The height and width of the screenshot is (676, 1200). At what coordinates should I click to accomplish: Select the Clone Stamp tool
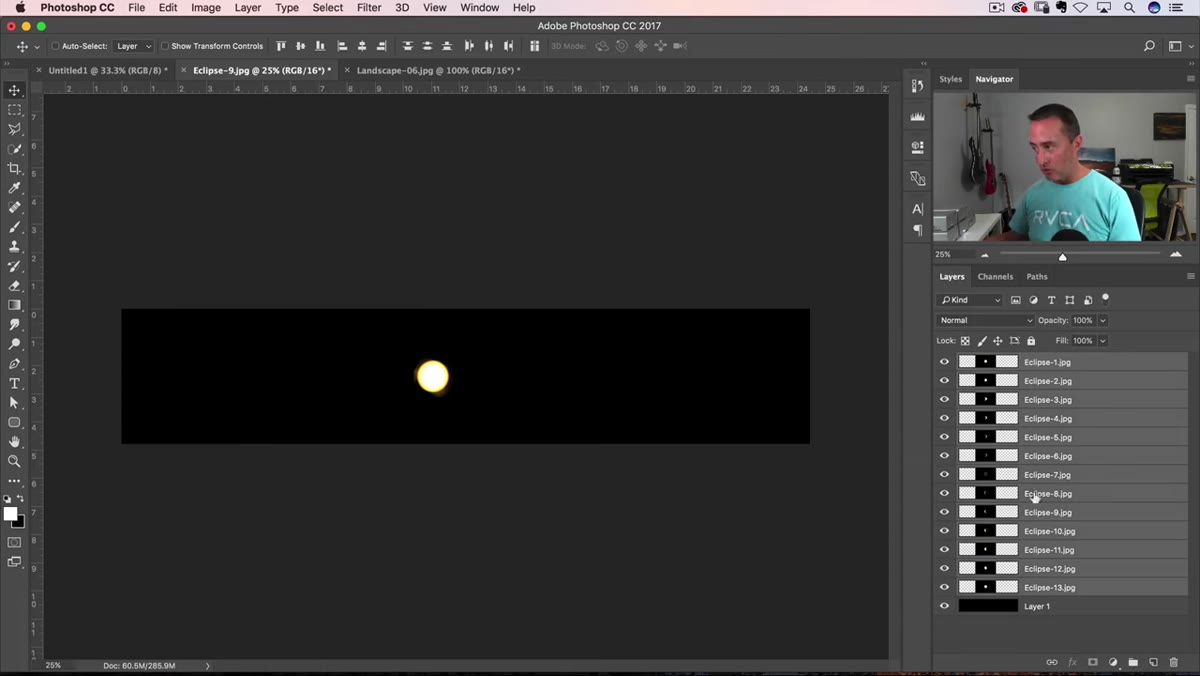pyautogui.click(x=14, y=246)
